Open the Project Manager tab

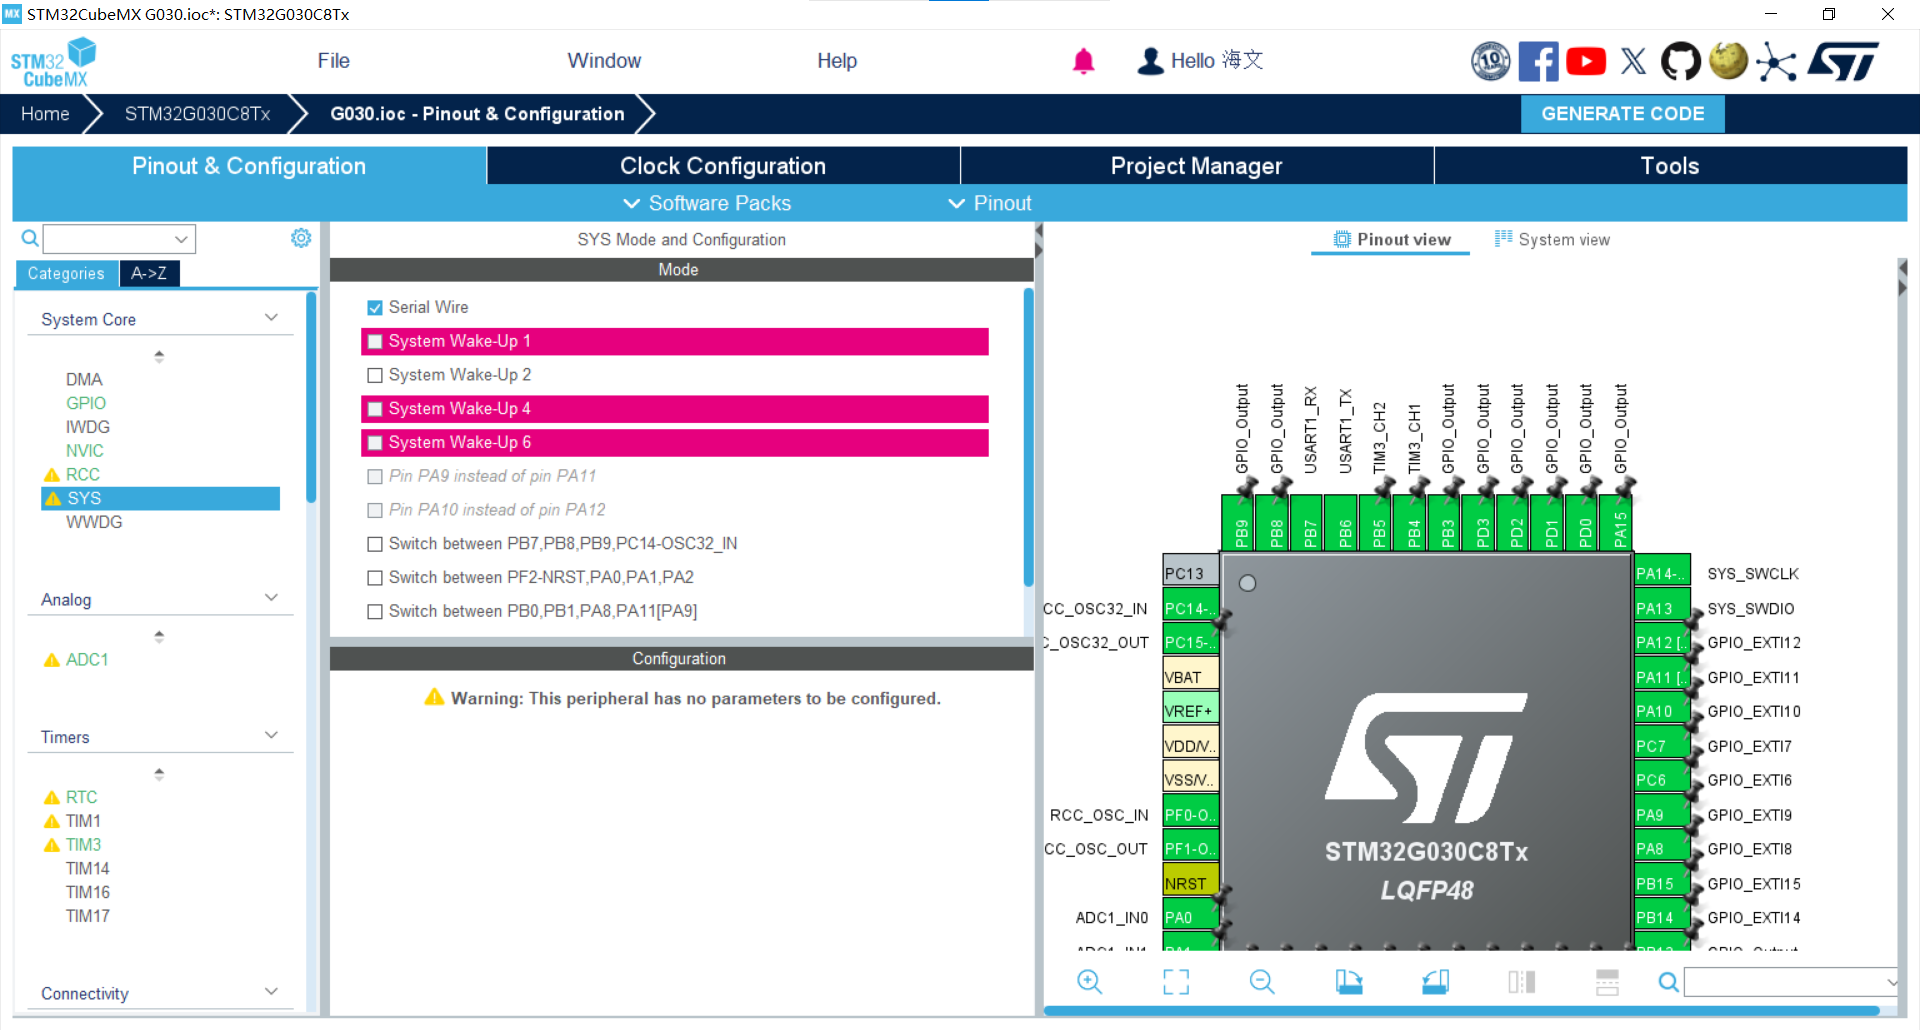tap(1196, 166)
